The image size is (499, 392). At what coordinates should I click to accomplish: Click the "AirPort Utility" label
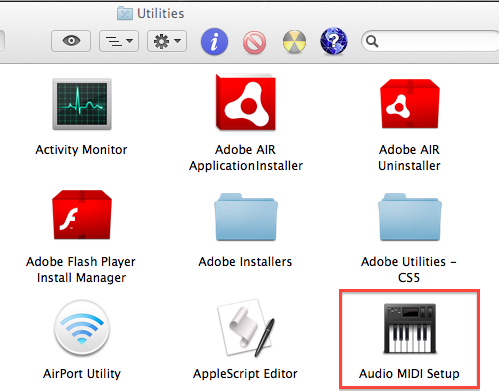82,374
